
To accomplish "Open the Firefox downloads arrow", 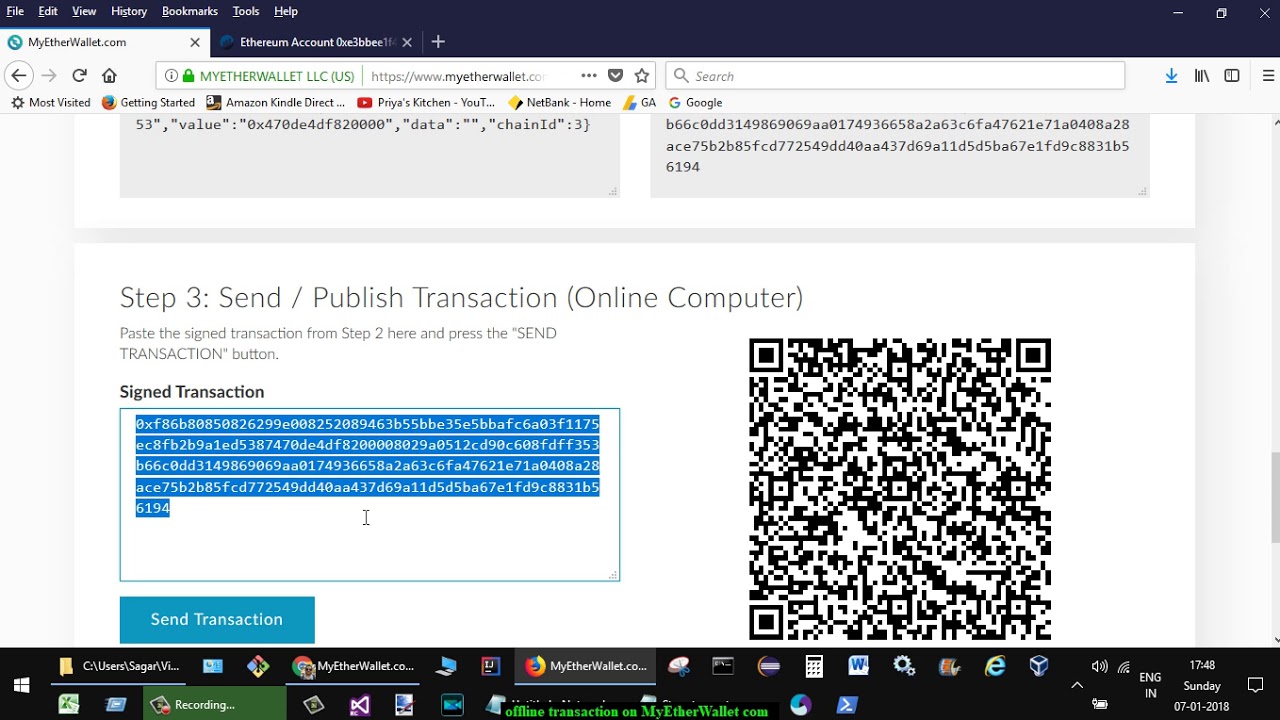I will 1171,76.
